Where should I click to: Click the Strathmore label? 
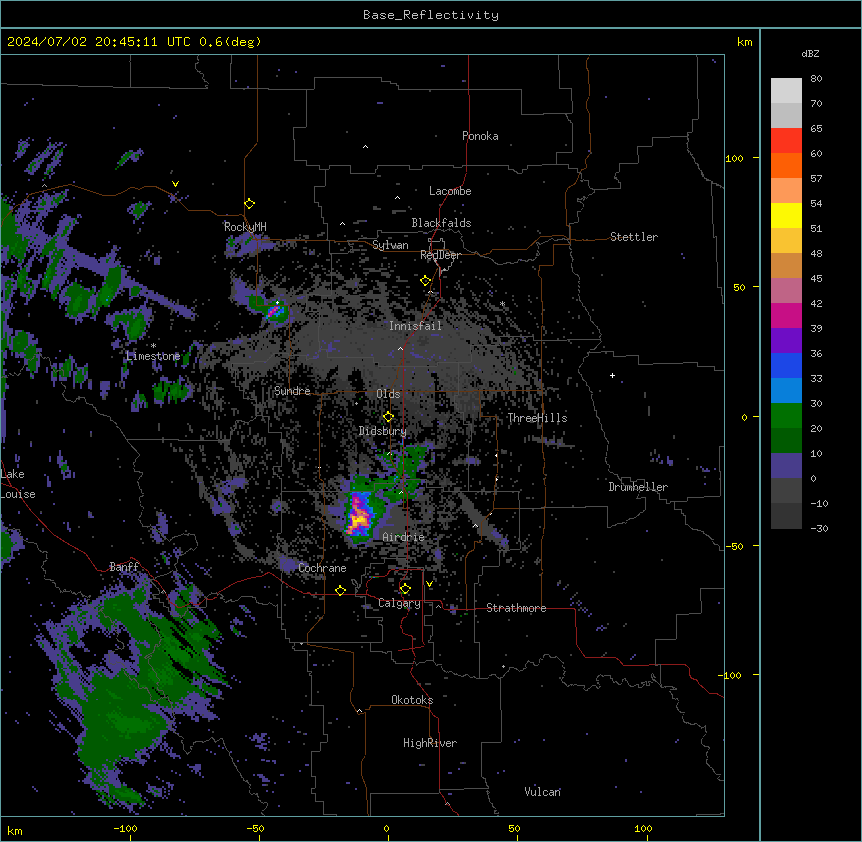point(516,608)
